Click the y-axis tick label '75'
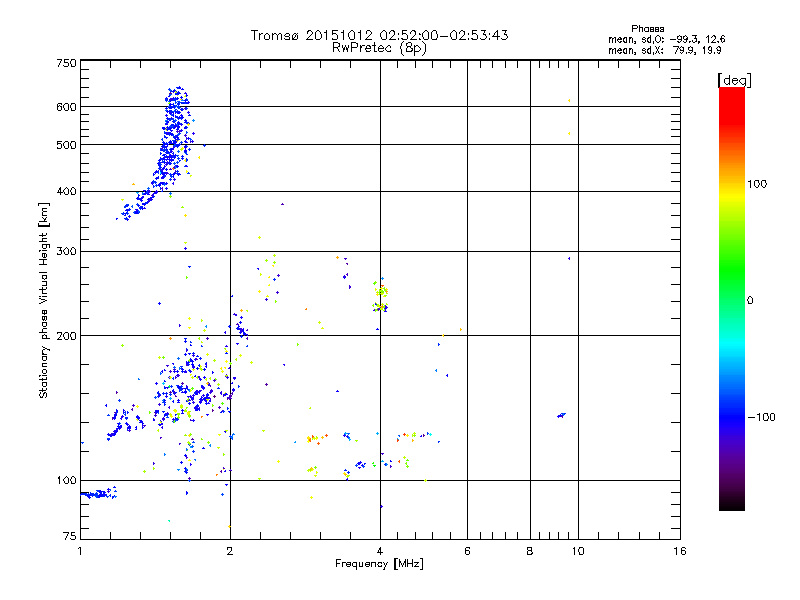800x600 pixels. 70,536
